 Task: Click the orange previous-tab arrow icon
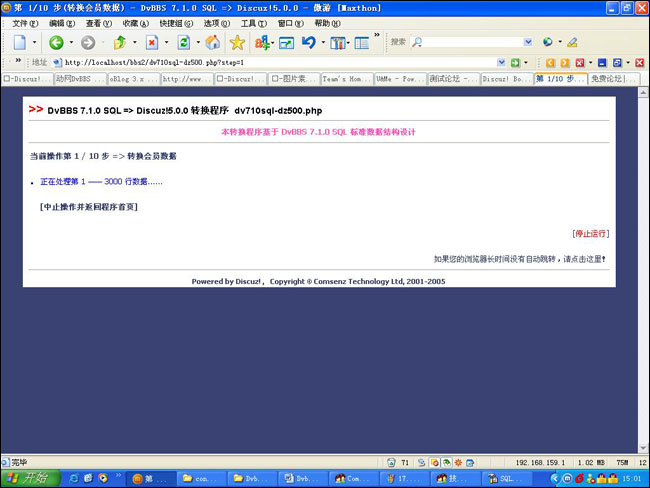tap(550, 63)
